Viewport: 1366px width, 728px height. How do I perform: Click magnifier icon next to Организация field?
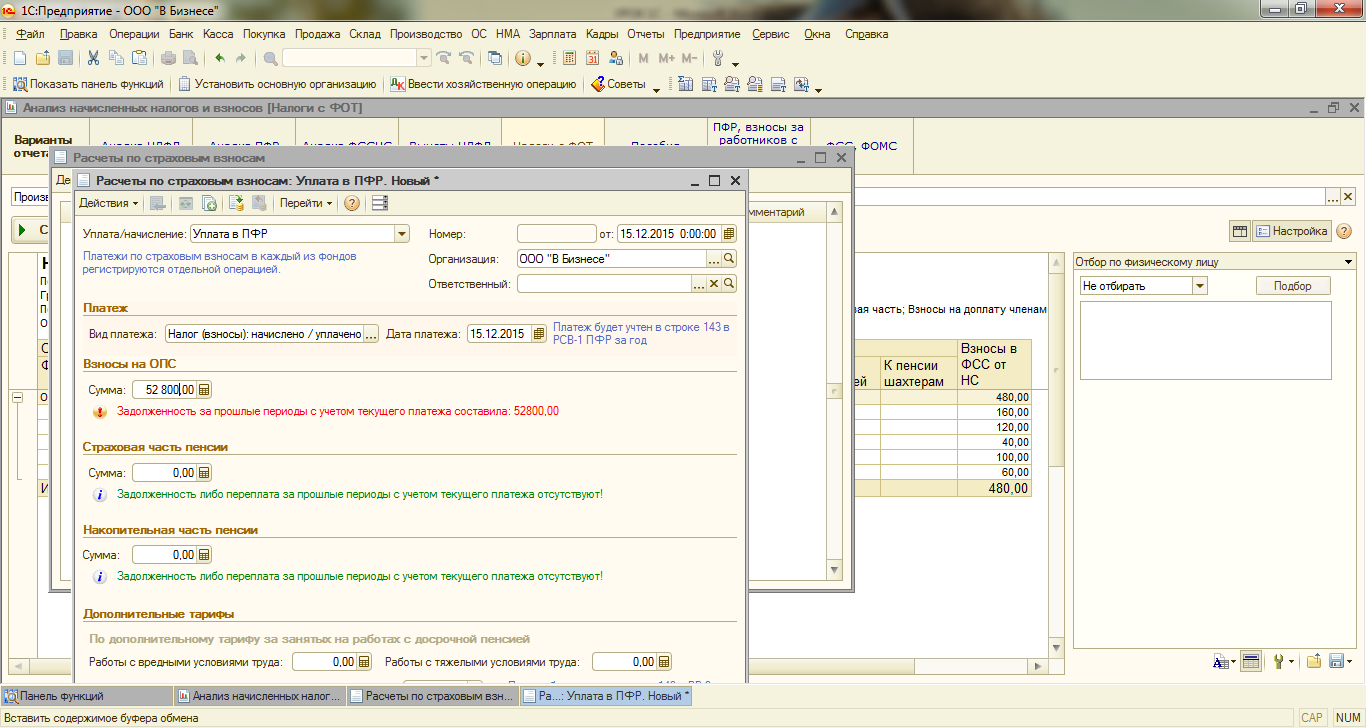coord(729,259)
